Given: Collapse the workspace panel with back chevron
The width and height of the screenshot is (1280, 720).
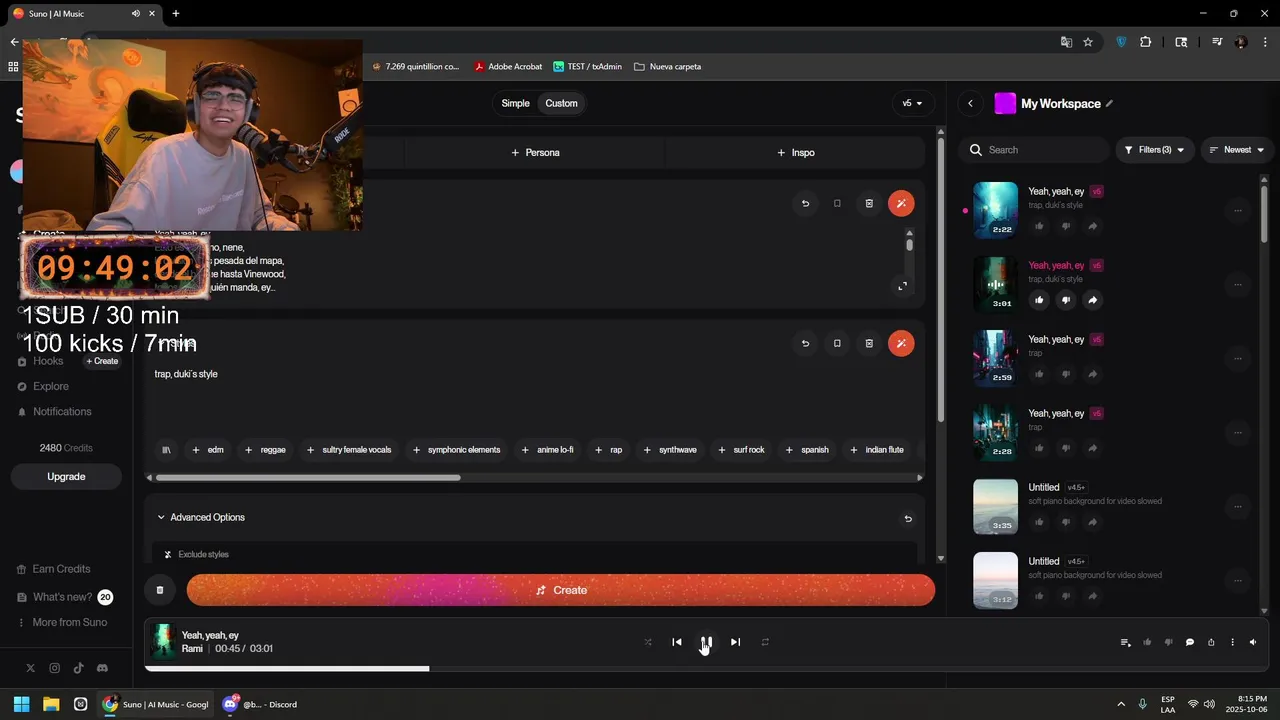Looking at the screenshot, I should (x=970, y=103).
